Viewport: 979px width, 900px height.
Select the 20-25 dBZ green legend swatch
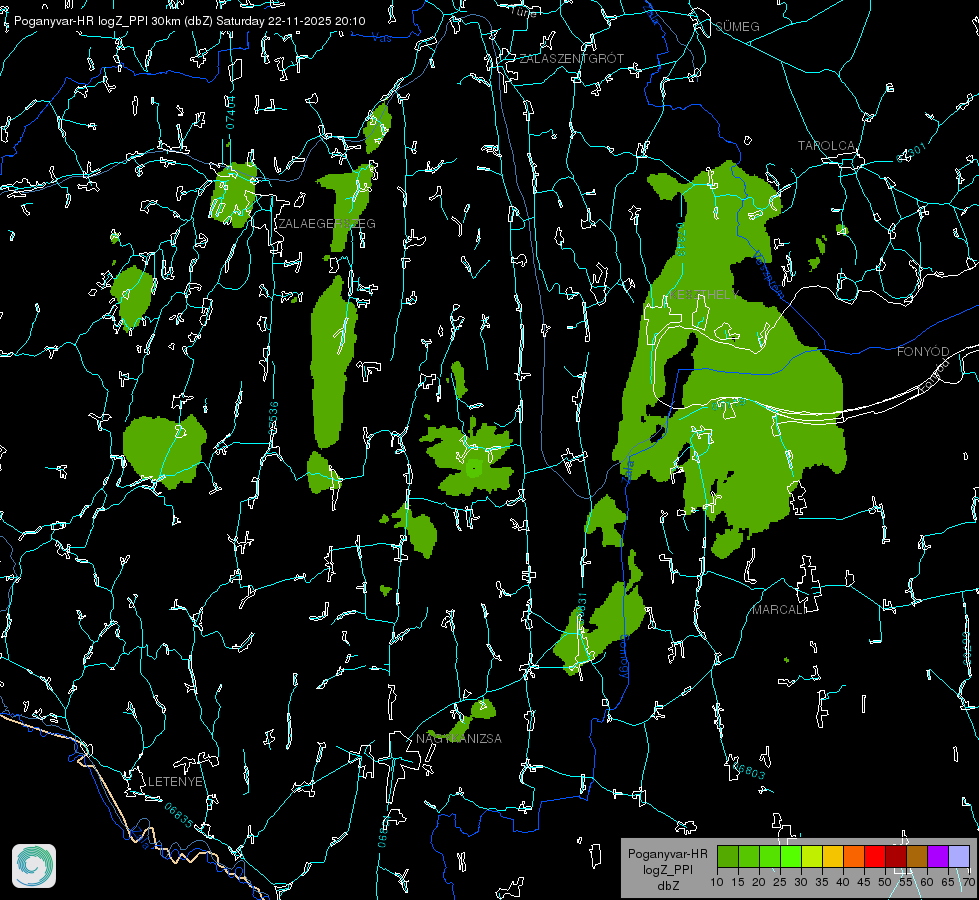click(770, 856)
